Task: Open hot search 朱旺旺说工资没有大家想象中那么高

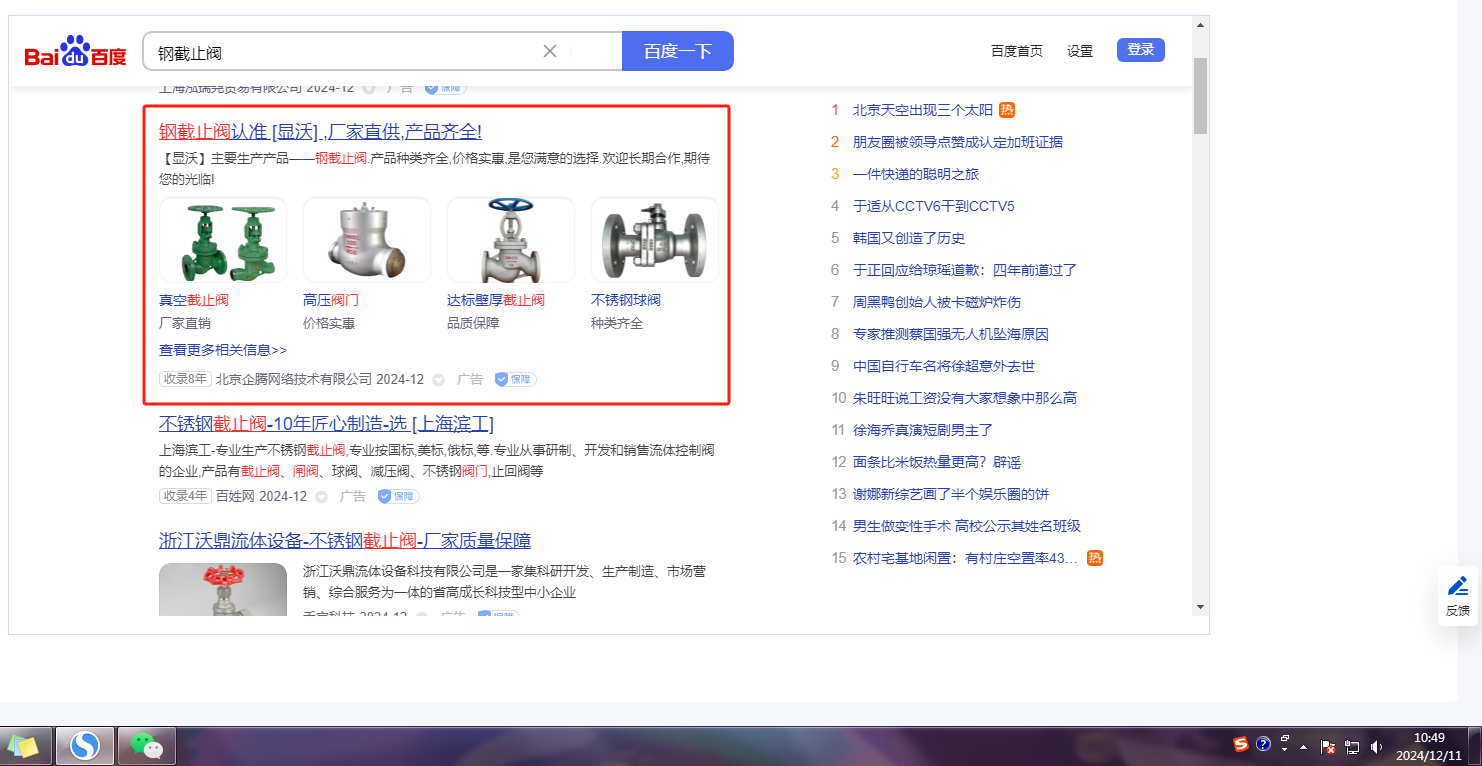Action: [965, 398]
